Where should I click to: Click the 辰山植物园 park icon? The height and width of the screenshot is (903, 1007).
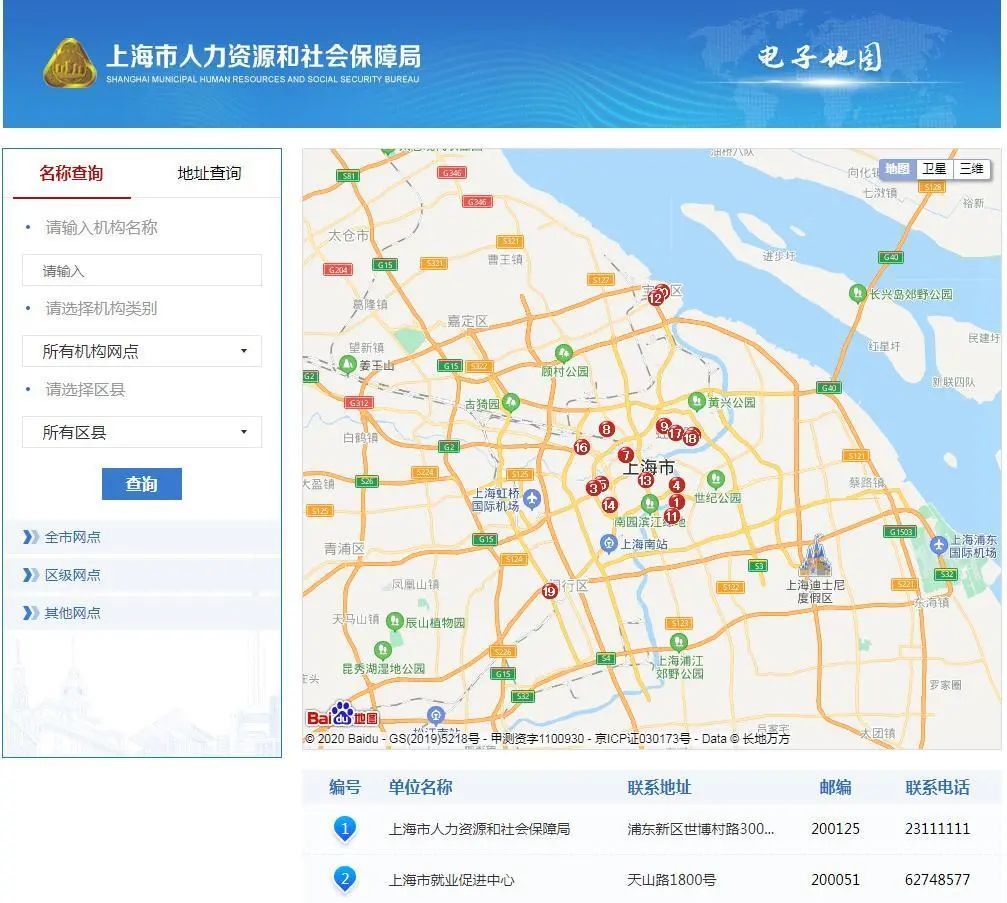[394, 622]
